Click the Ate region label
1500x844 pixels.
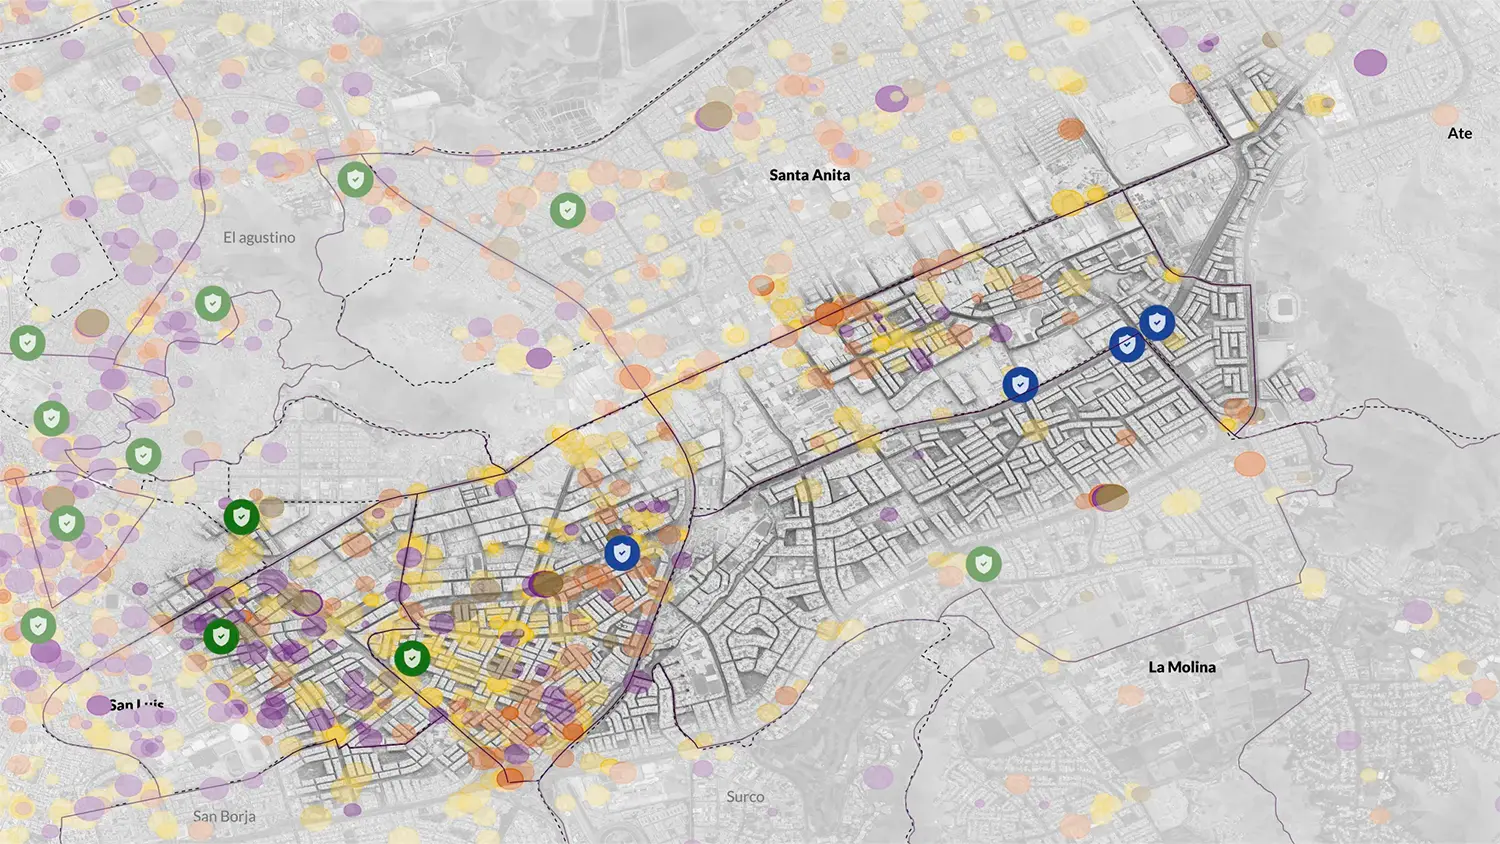(x=1459, y=132)
